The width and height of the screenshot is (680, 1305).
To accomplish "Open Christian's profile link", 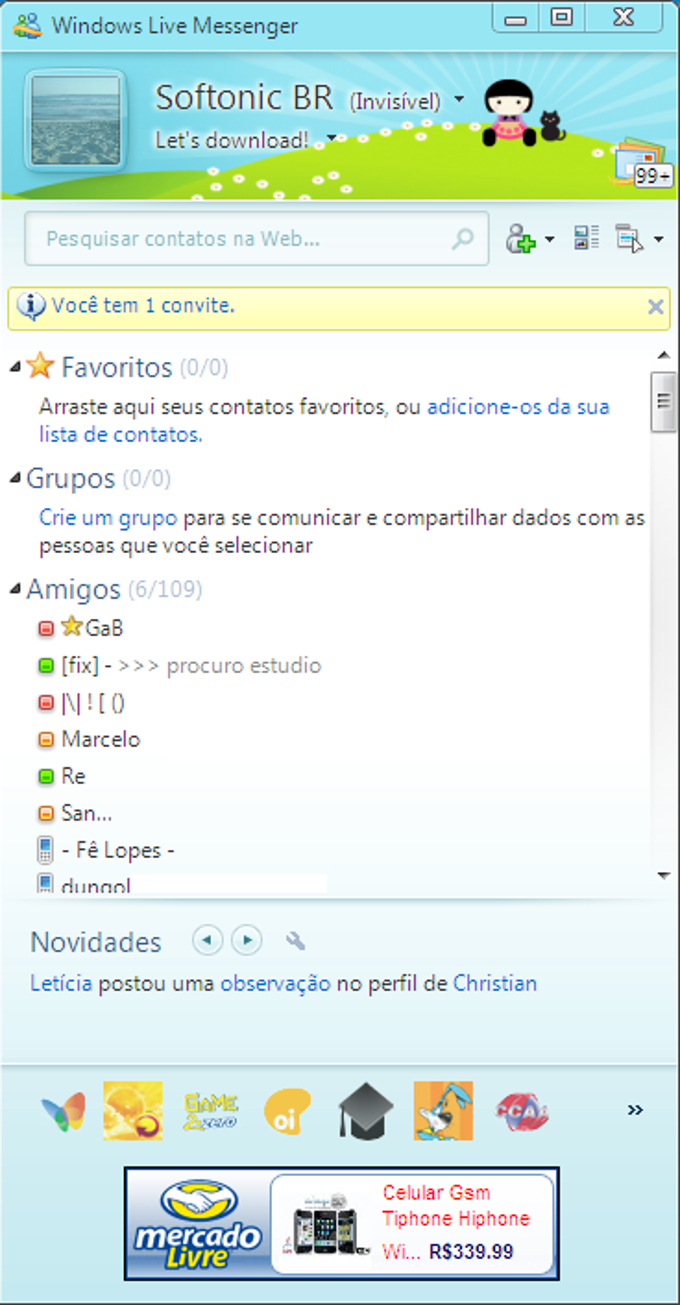I will [x=495, y=983].
